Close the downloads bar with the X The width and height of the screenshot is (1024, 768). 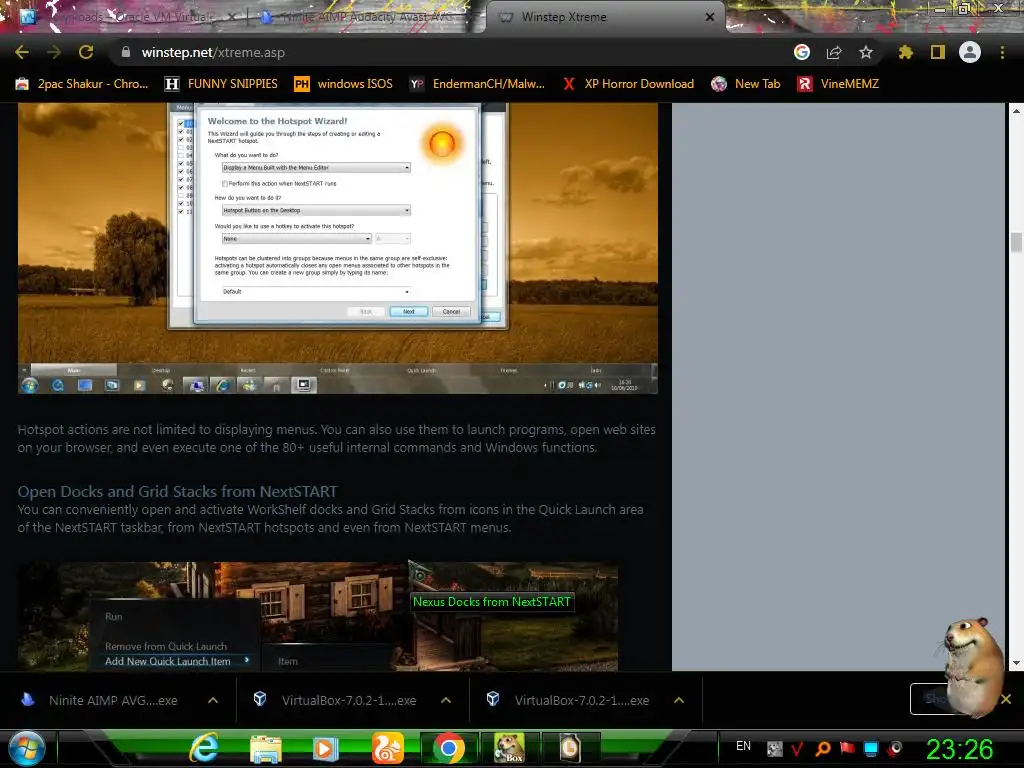[1006, 699]
